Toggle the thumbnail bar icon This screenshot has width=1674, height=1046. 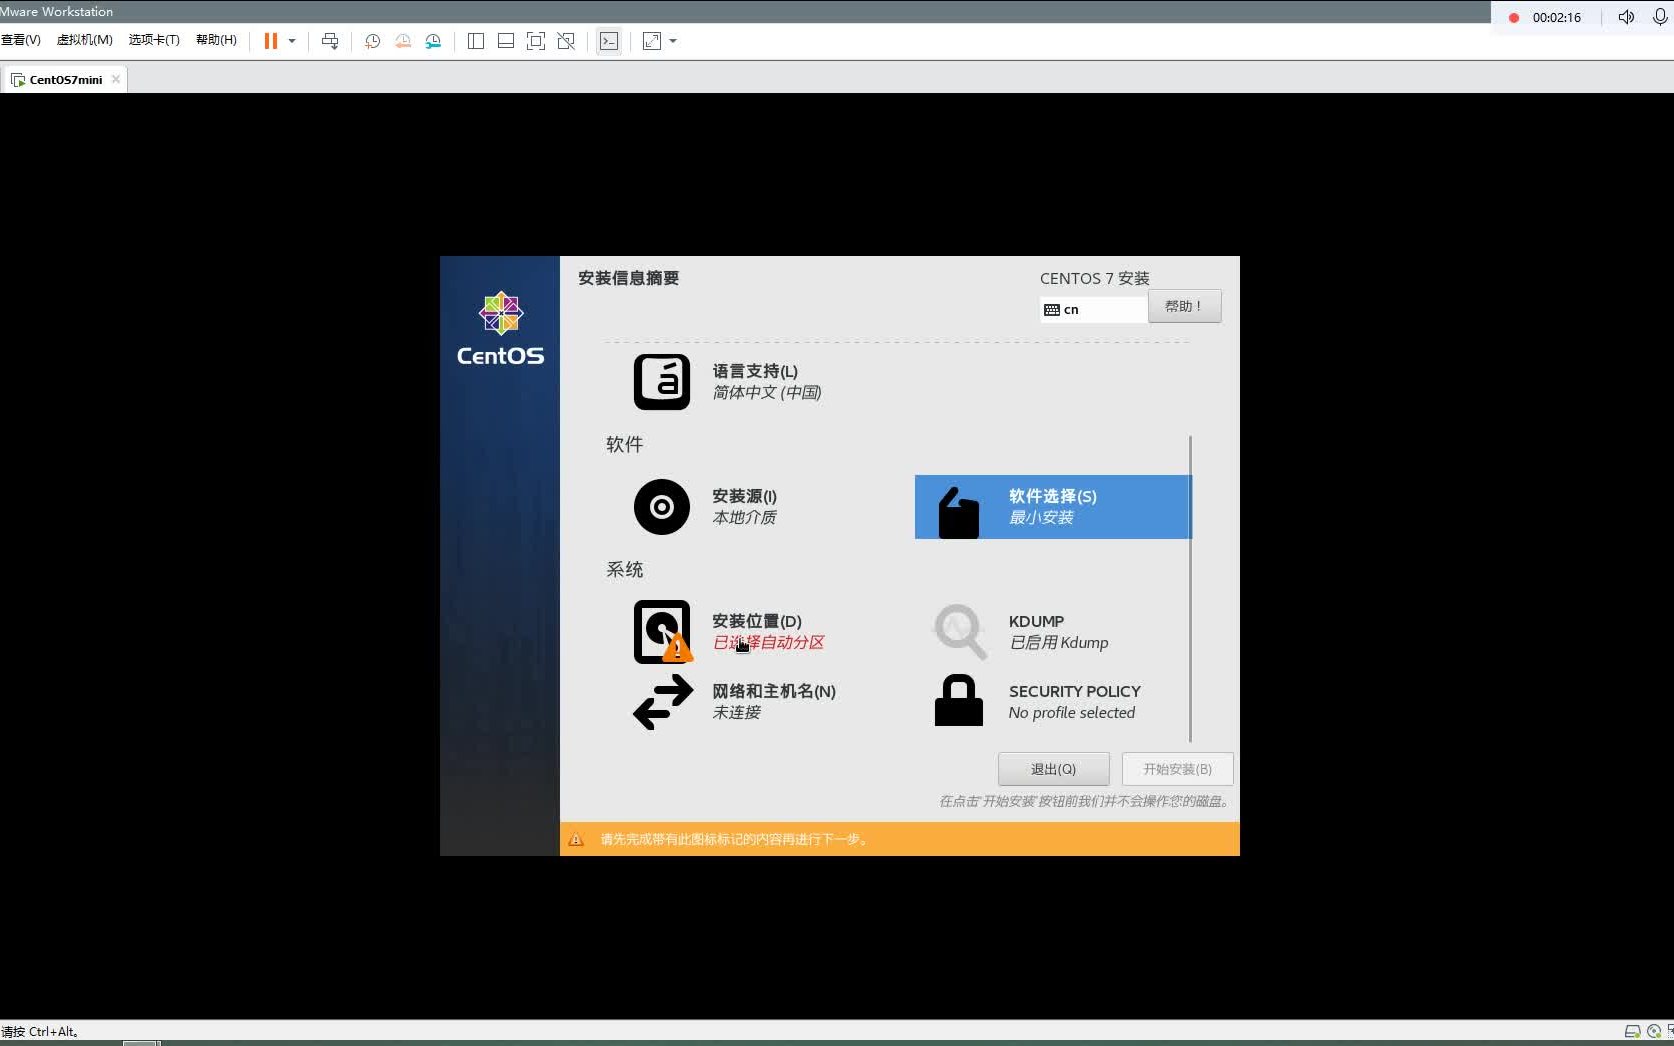click(x=506, y=41)
